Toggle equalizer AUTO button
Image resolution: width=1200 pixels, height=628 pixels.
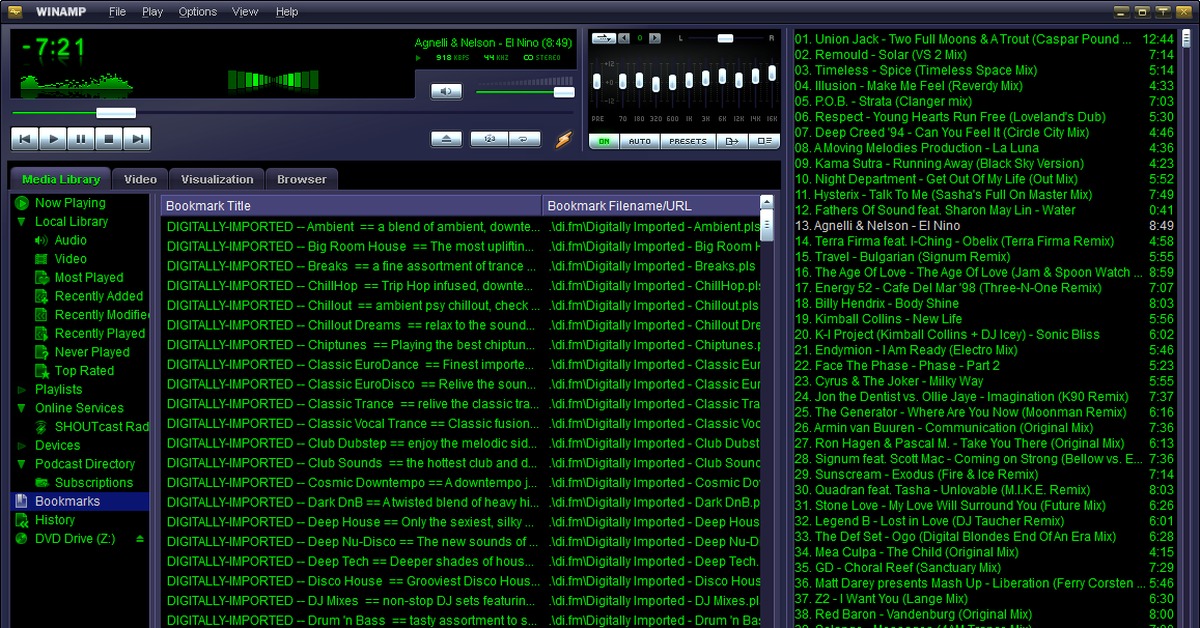point(639,141)
